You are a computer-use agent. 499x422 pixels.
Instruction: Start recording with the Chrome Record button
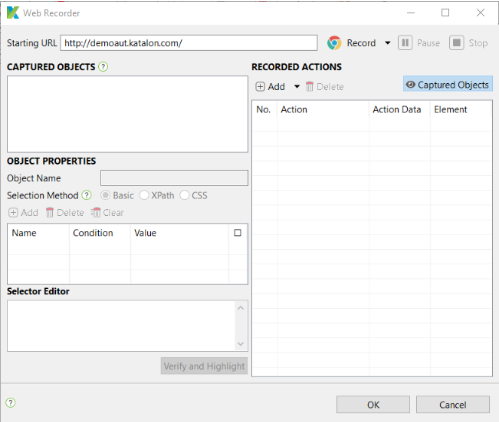351,43
